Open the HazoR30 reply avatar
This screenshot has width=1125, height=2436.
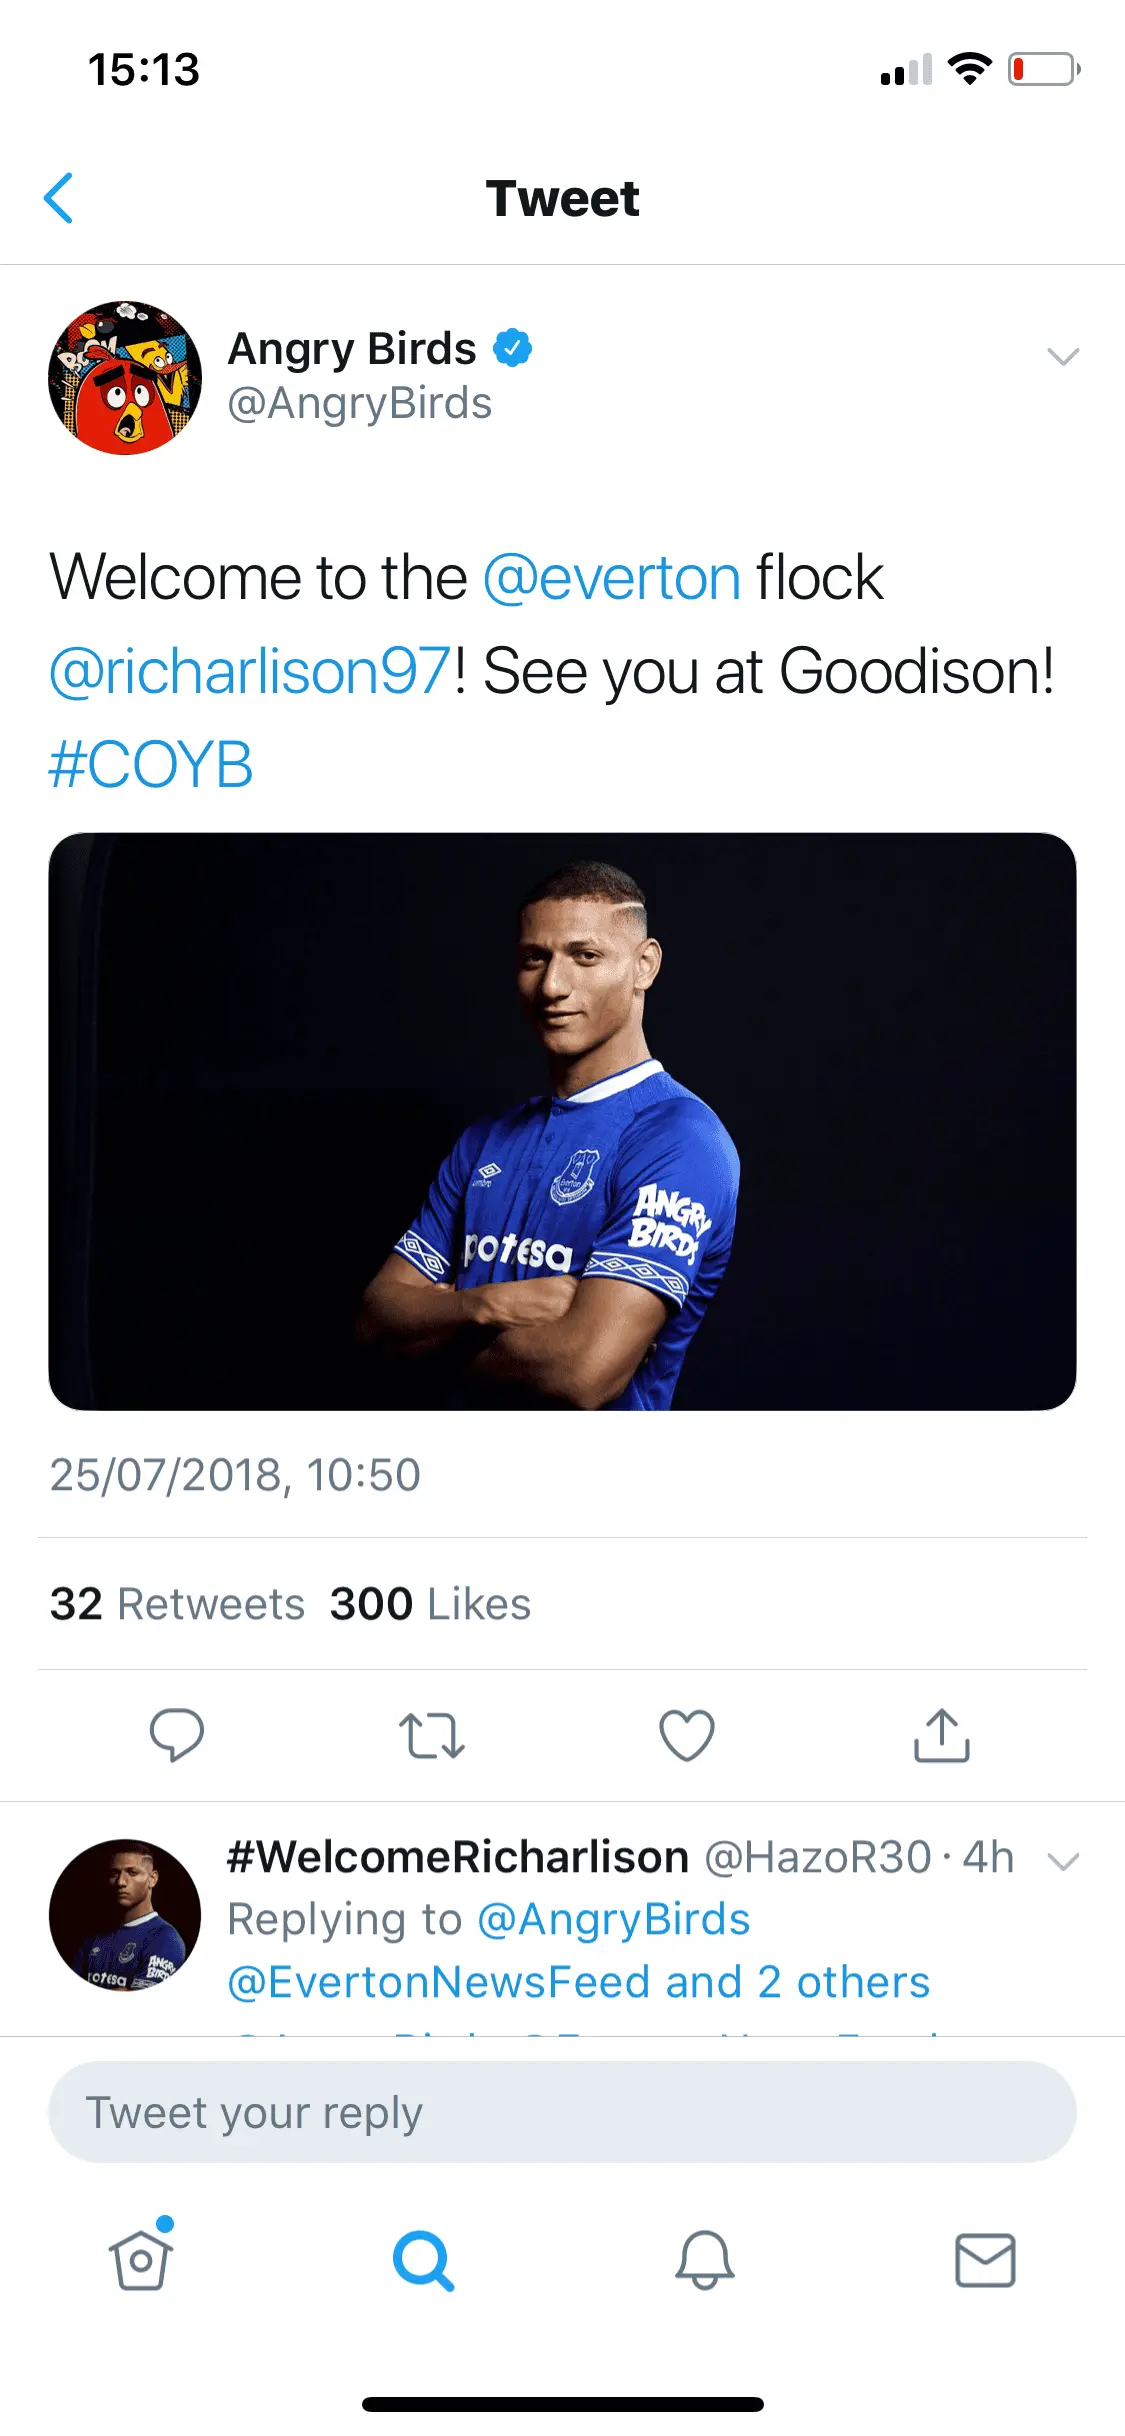pyautogui.click(x=125, y=1914)
